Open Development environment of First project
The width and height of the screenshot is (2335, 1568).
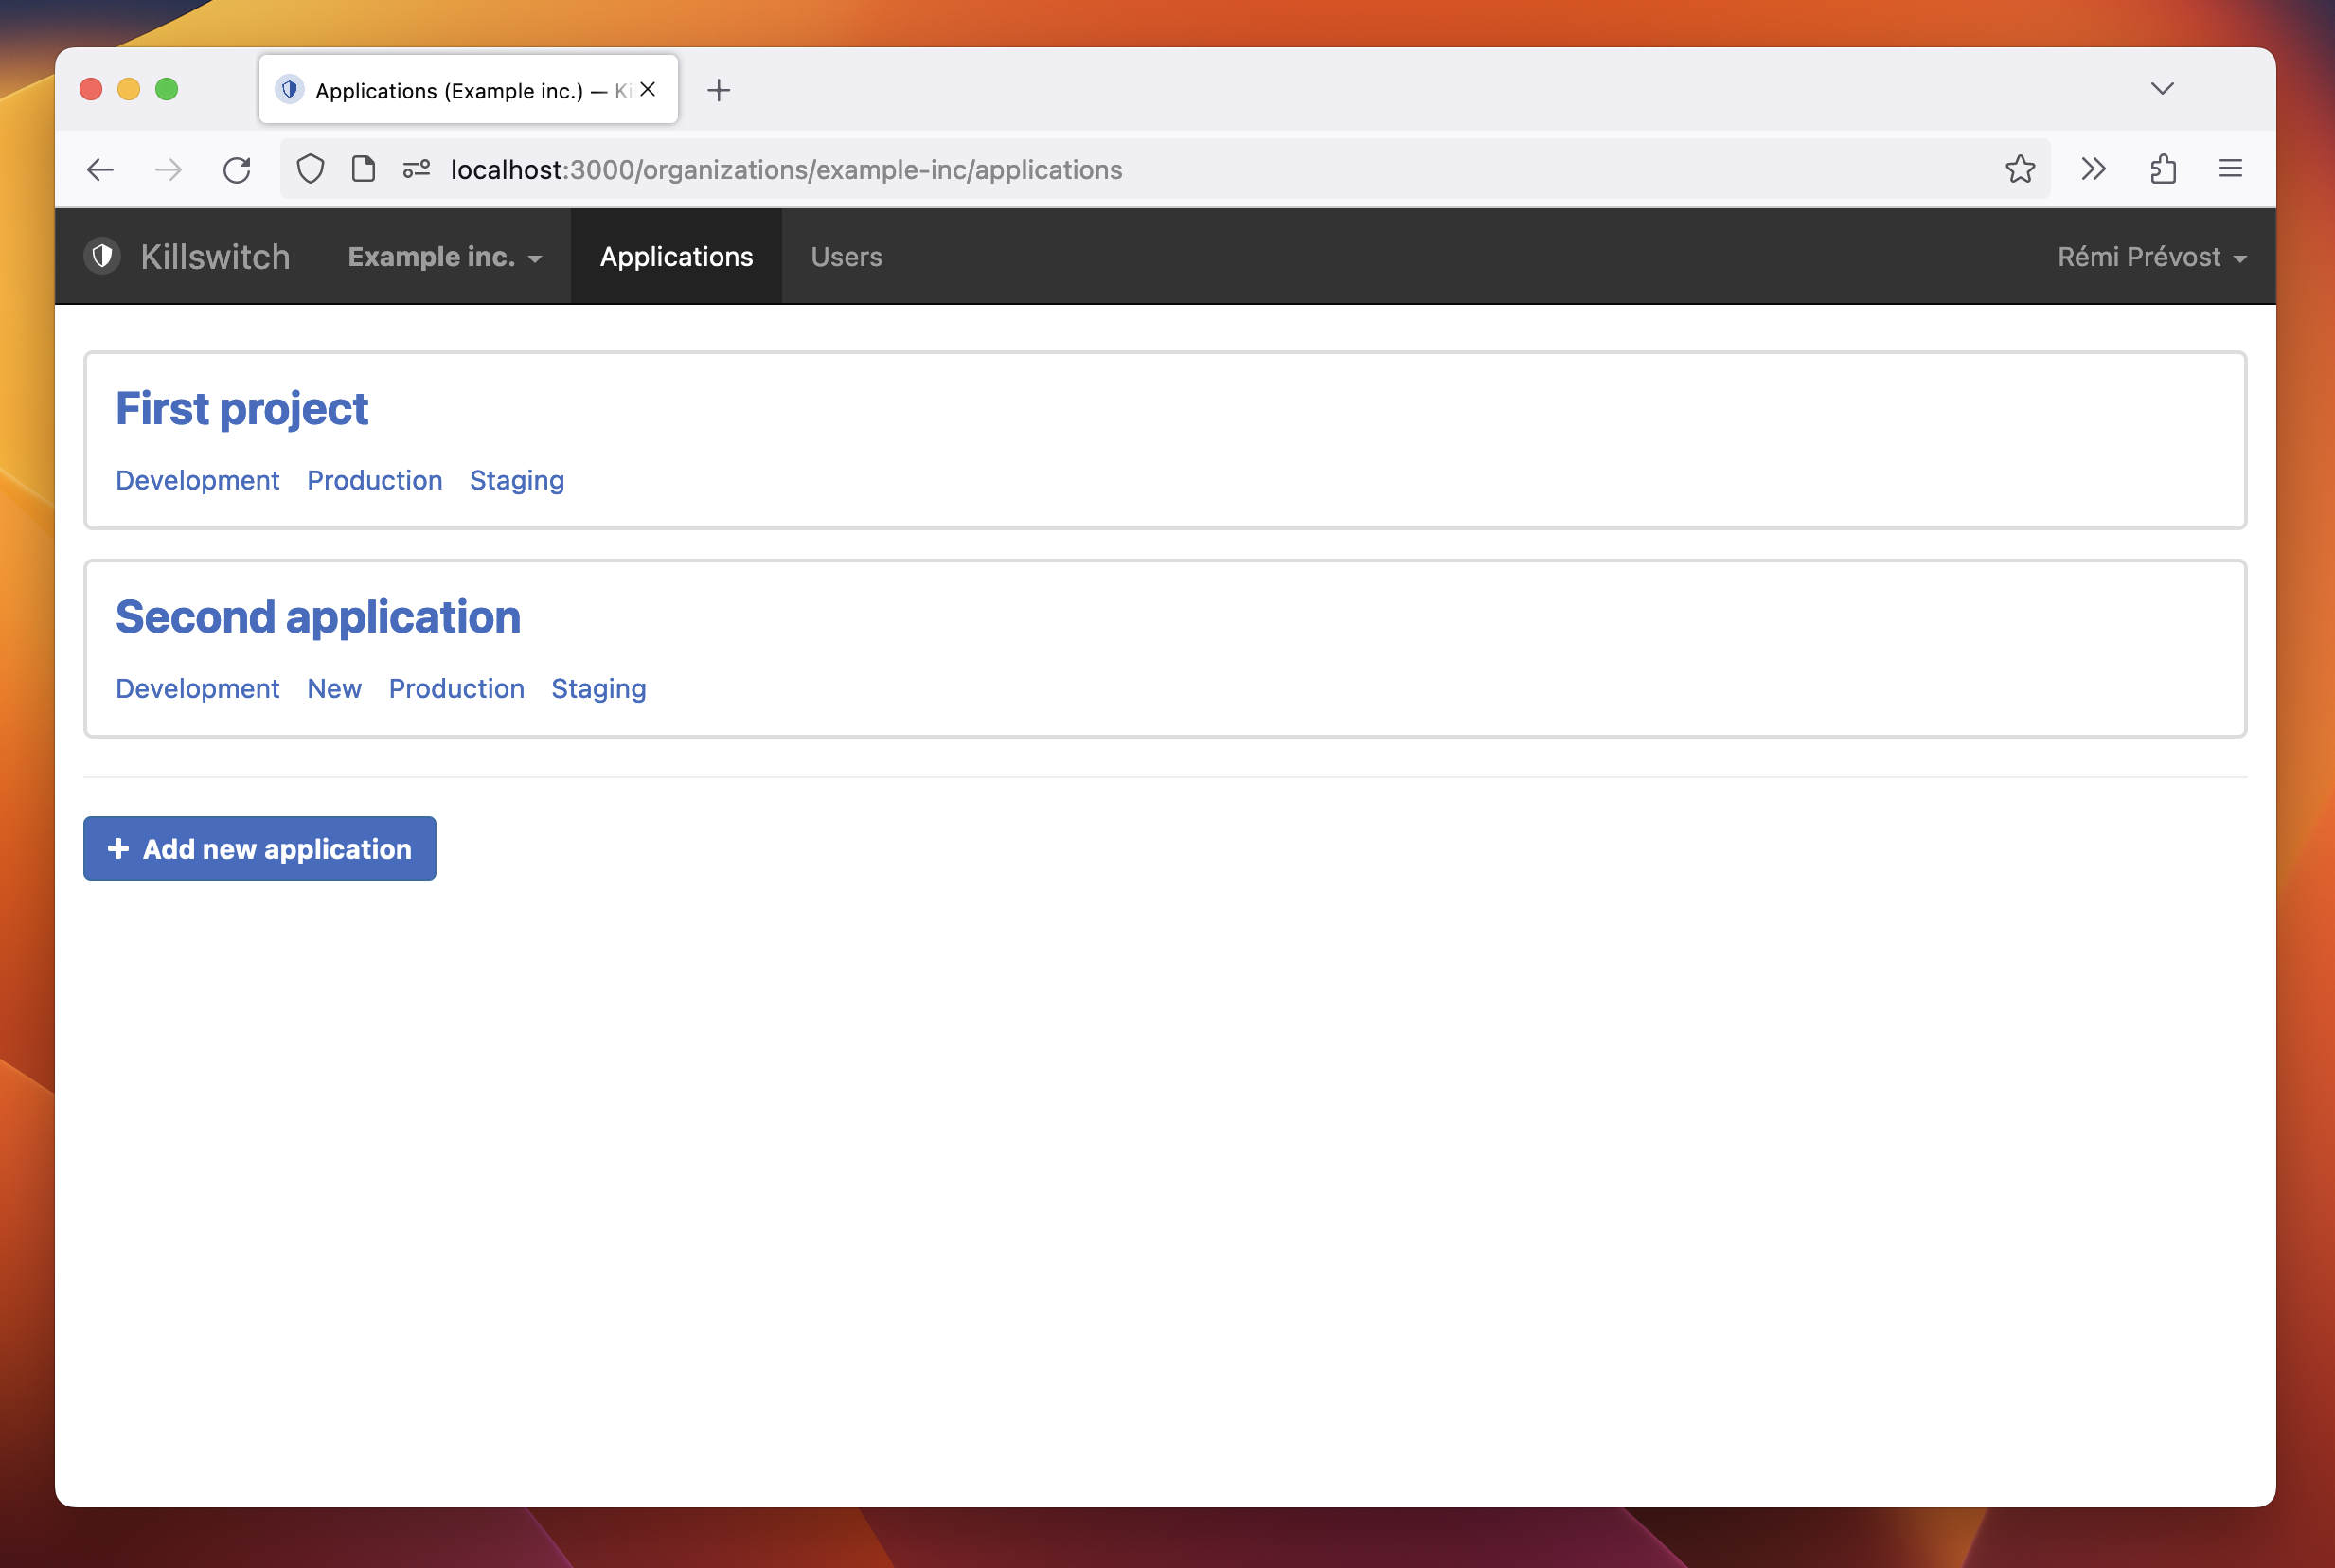point(198,481)
